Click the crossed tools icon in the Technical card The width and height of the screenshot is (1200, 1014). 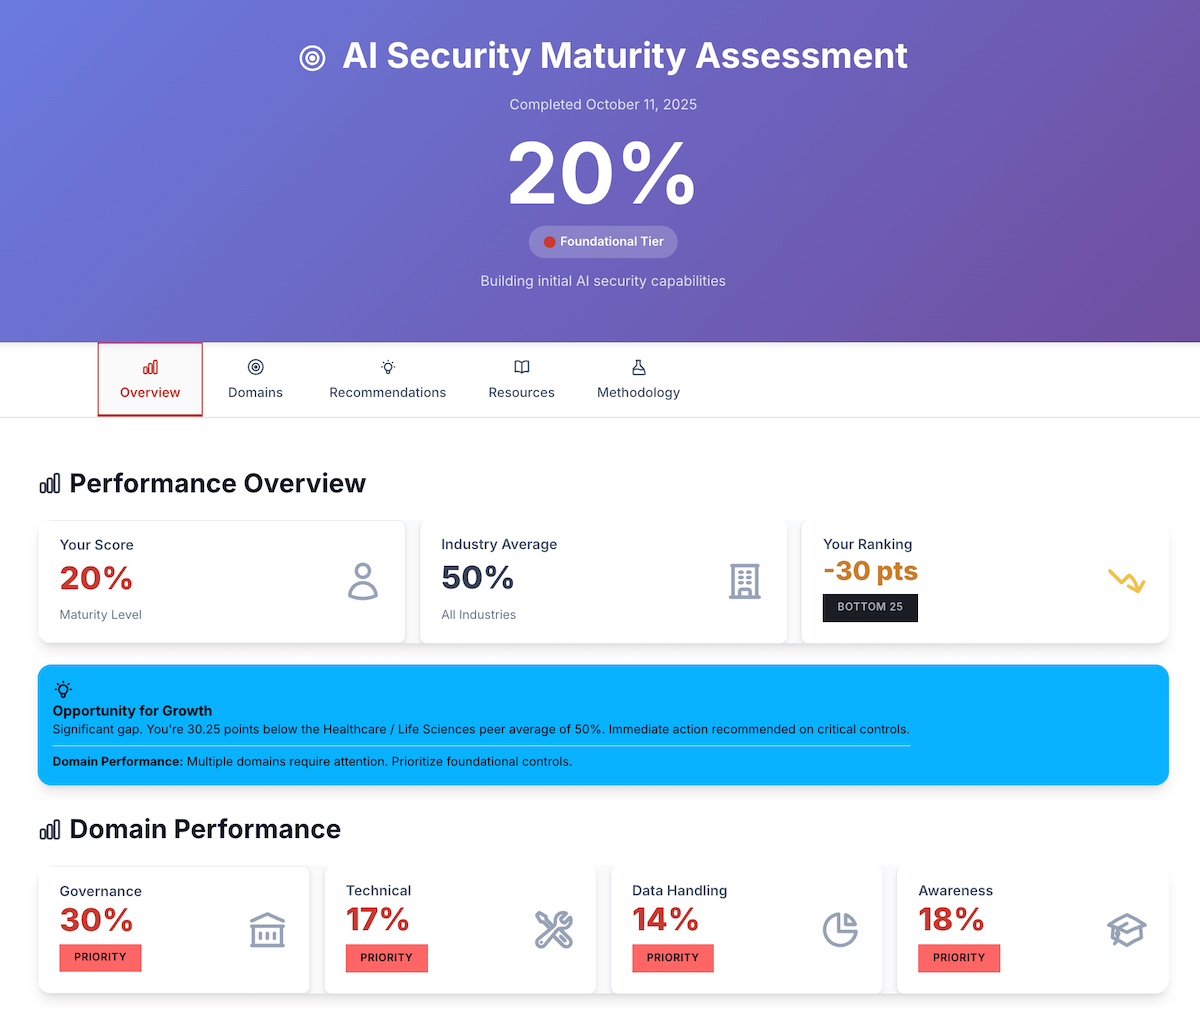click(553, 929)
